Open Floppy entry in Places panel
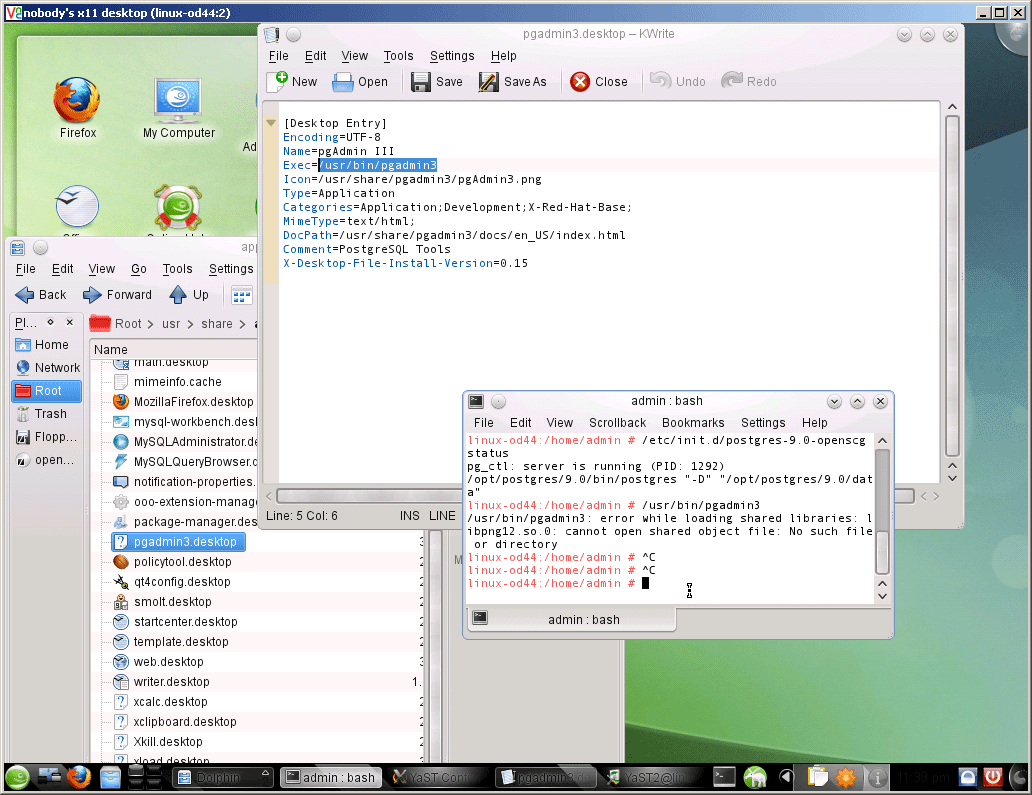Screen dimensions: 1032x795 tap(46, 437)
